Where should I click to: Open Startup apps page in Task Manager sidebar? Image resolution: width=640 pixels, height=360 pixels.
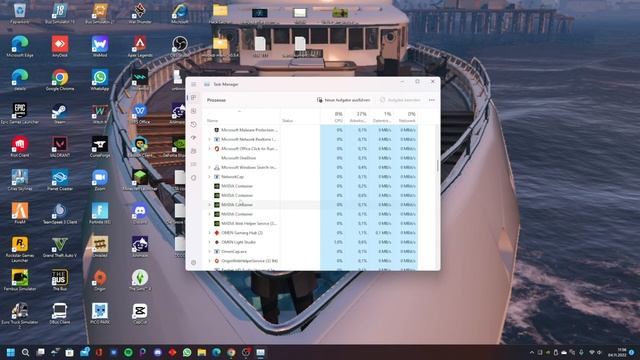pyautogui.click(x=193, y=138)
